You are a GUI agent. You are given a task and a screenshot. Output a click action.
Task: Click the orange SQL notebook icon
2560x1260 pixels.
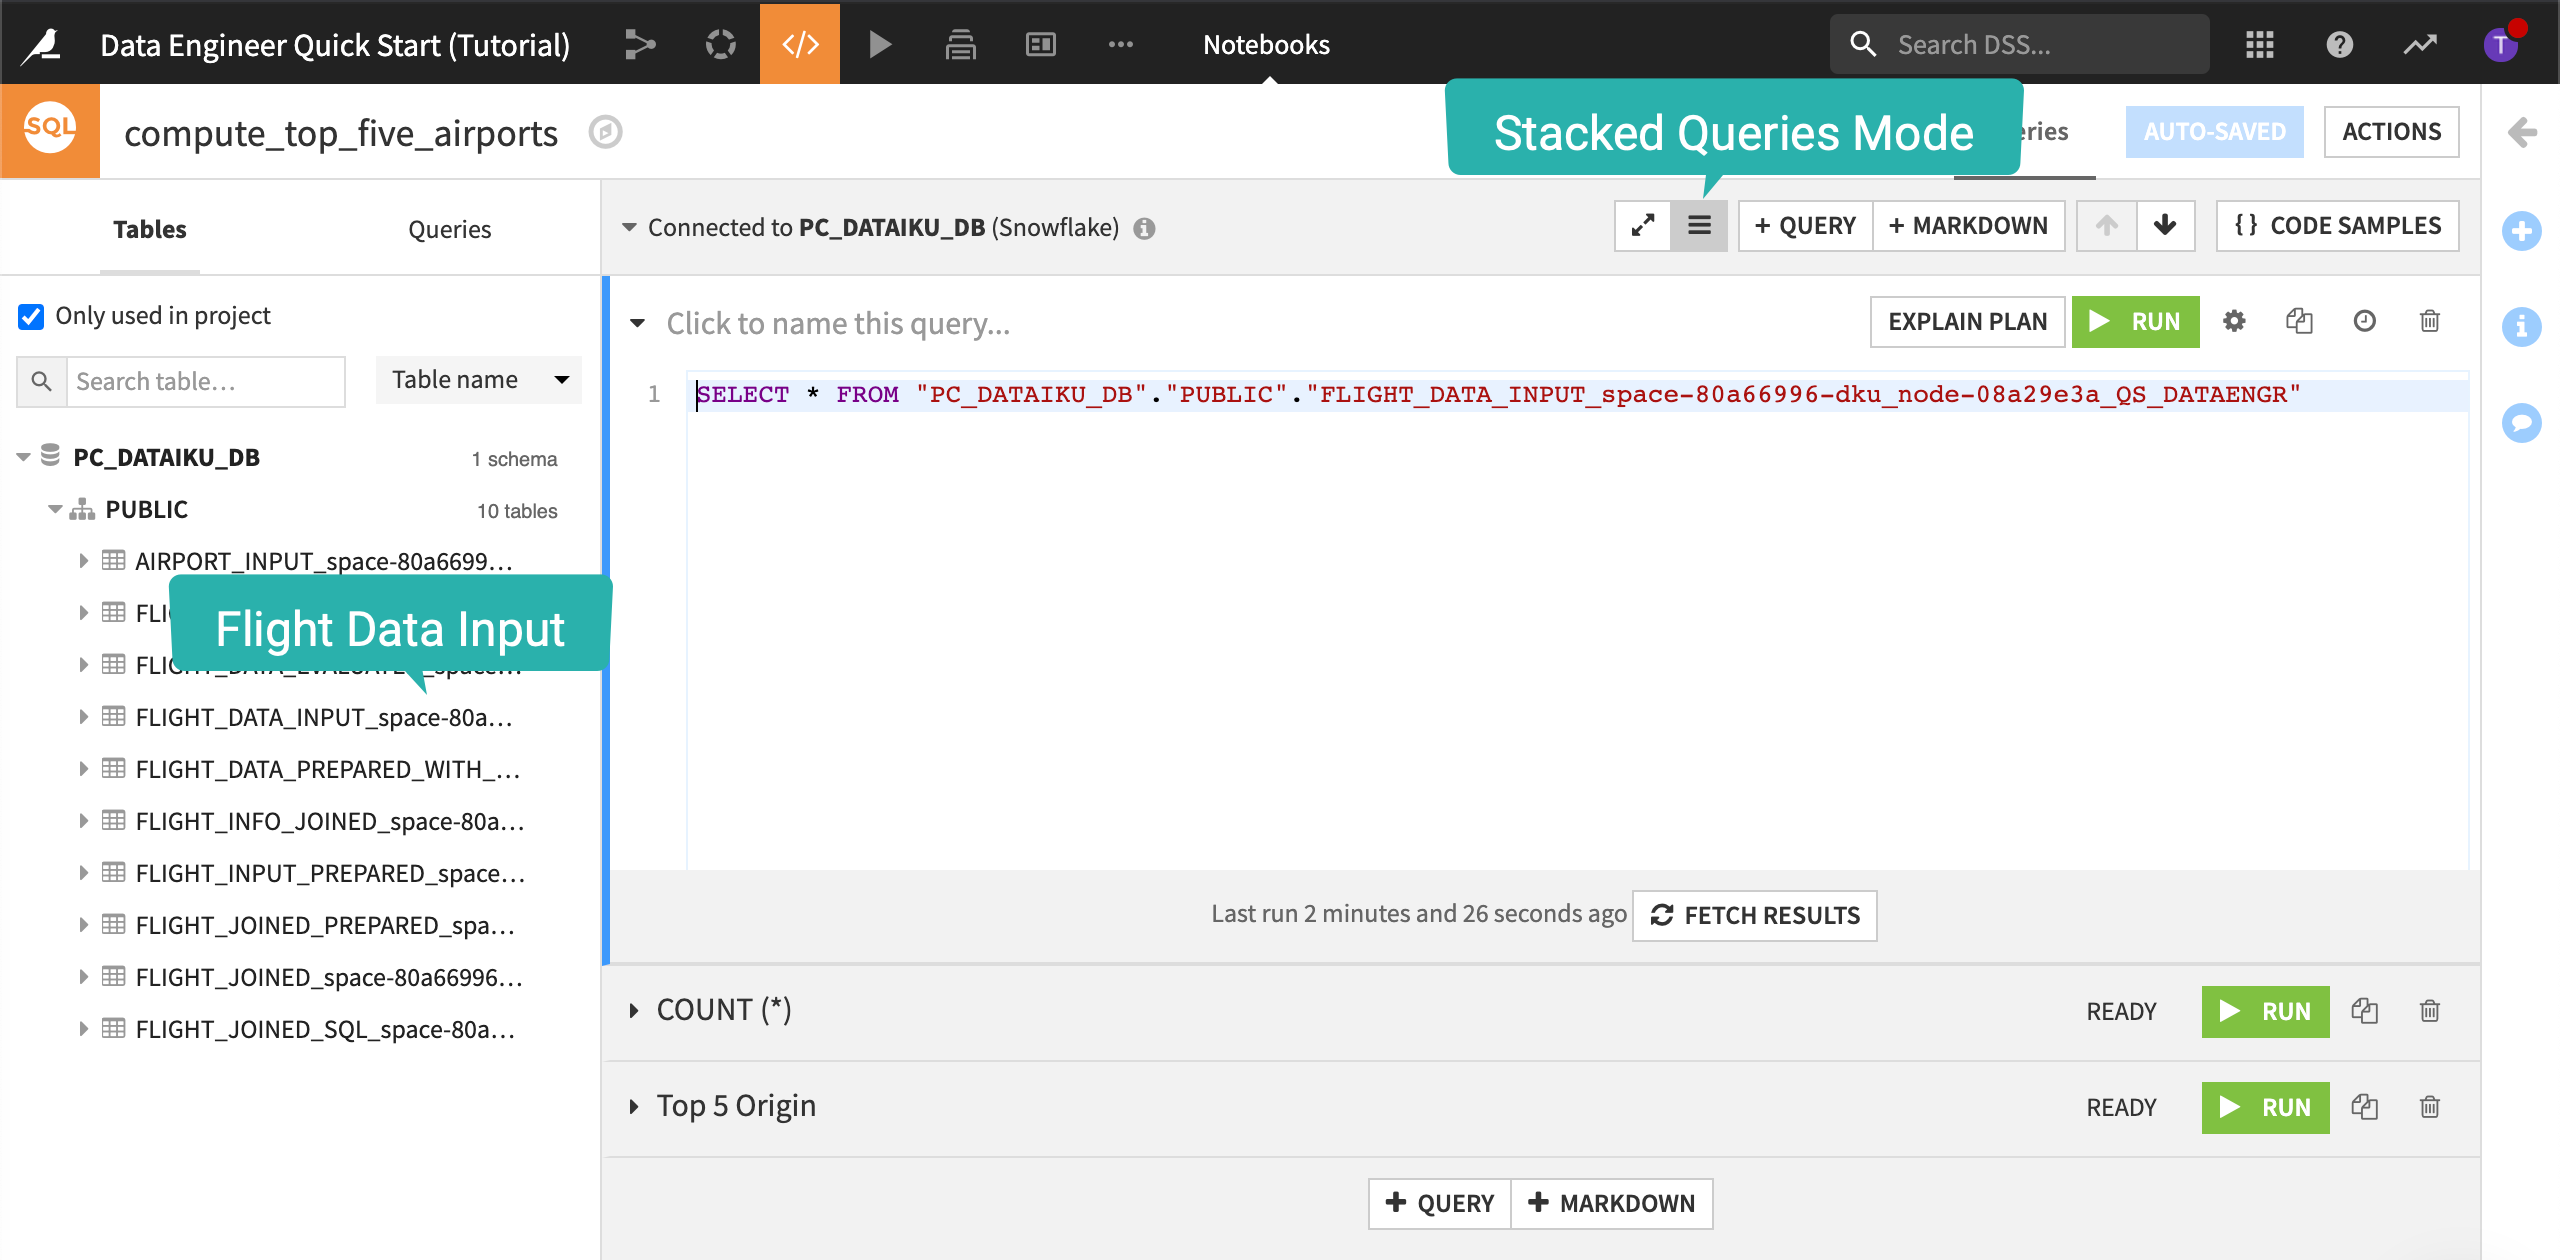(50, 130)
